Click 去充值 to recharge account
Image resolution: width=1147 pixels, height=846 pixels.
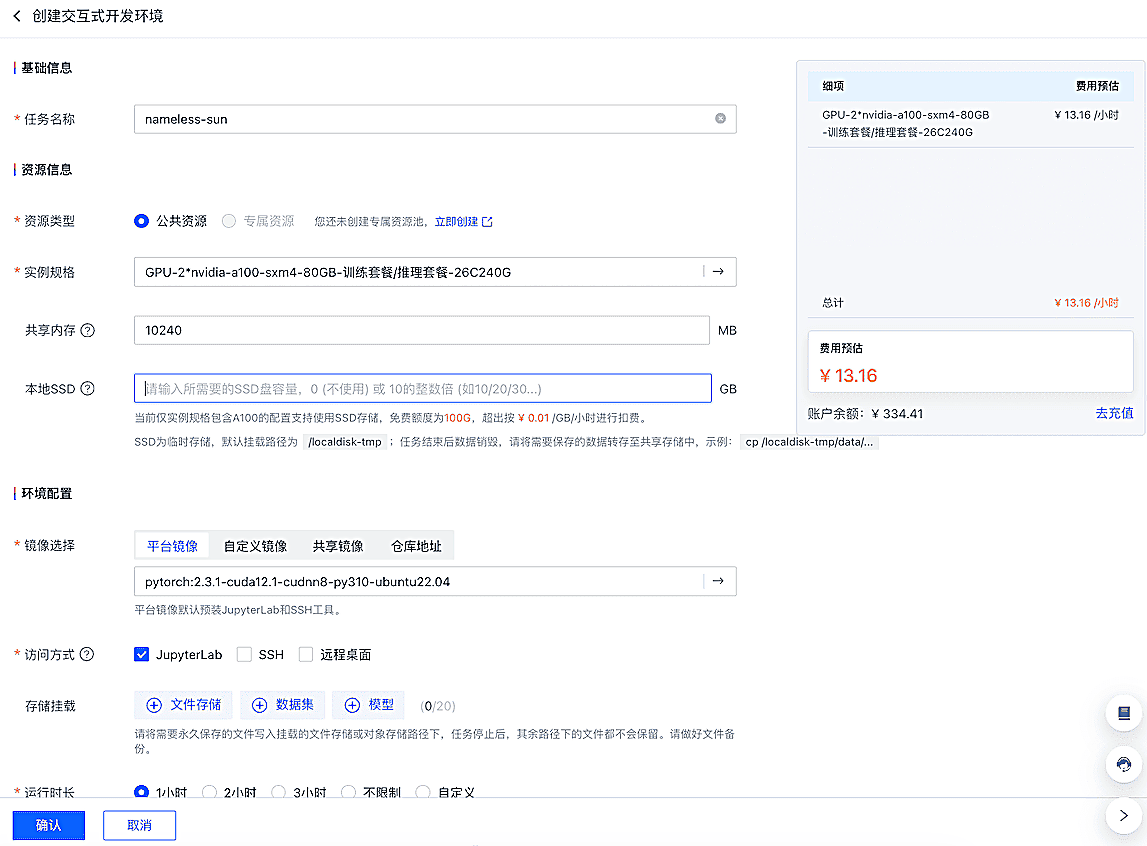coord(1114,413)
